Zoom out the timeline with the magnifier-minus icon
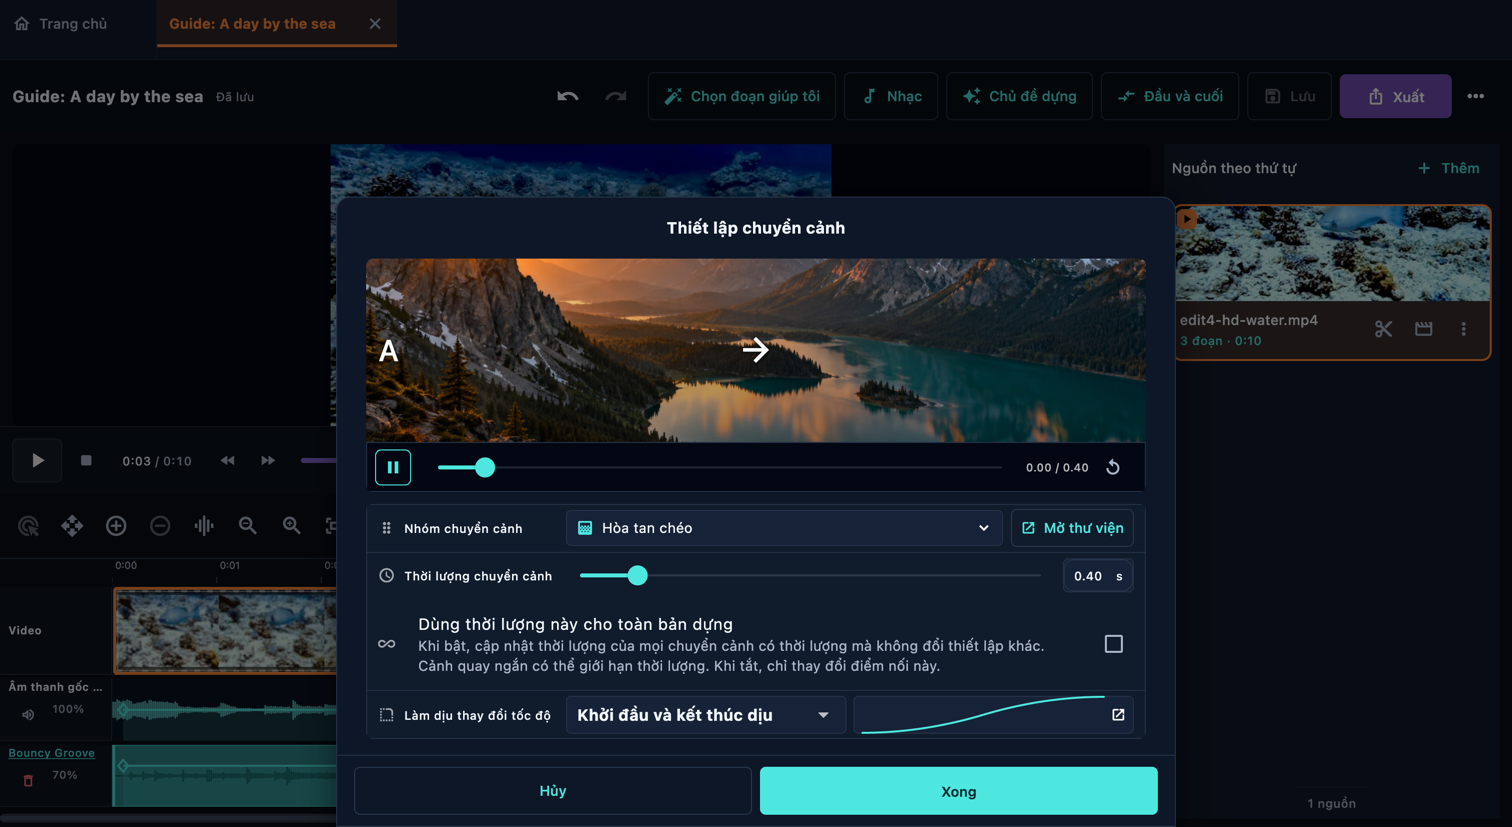This screenshot has width=1512, height=827. click(x=248, y=526)
